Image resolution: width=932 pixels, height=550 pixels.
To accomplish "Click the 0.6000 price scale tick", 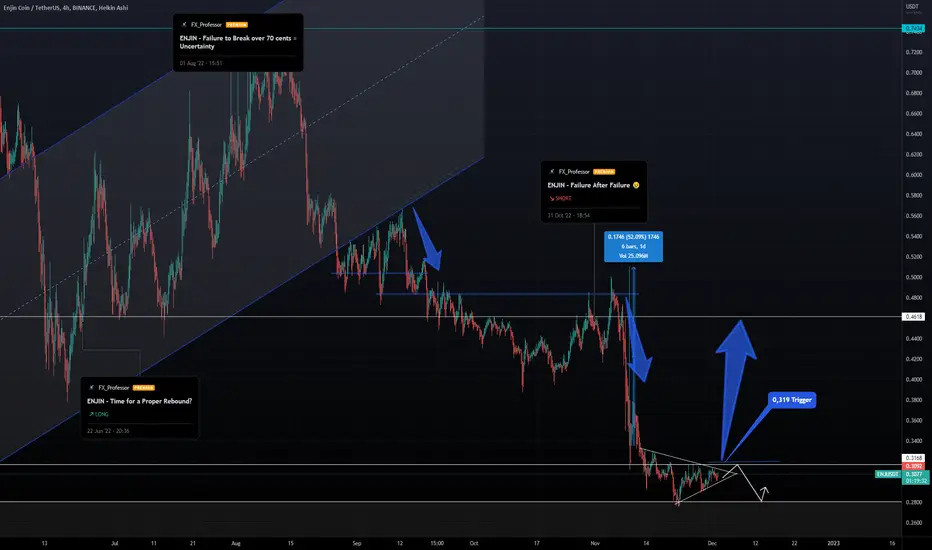I will (914, 175).
